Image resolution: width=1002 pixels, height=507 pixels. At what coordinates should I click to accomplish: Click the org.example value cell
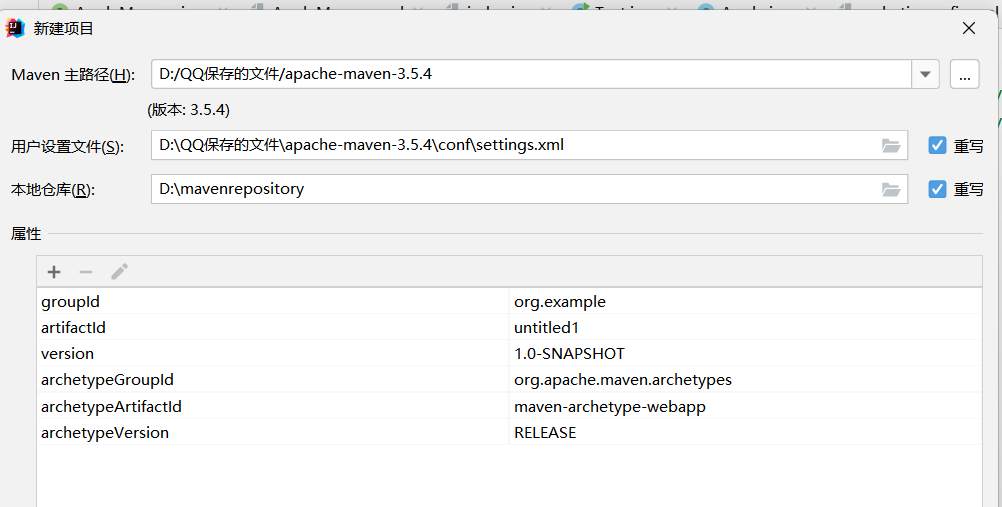click(746, 302)
